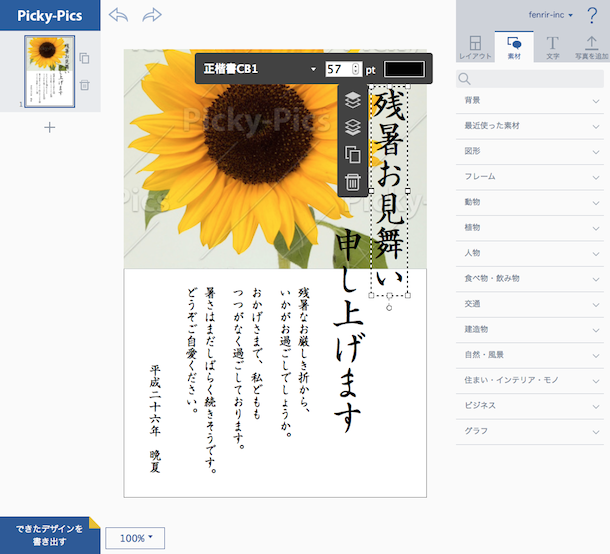The height and width of the screenshot is (554, 610).
Task: Delete page 1 using sidebar trash icon
Action: click(x=84, y=86)
